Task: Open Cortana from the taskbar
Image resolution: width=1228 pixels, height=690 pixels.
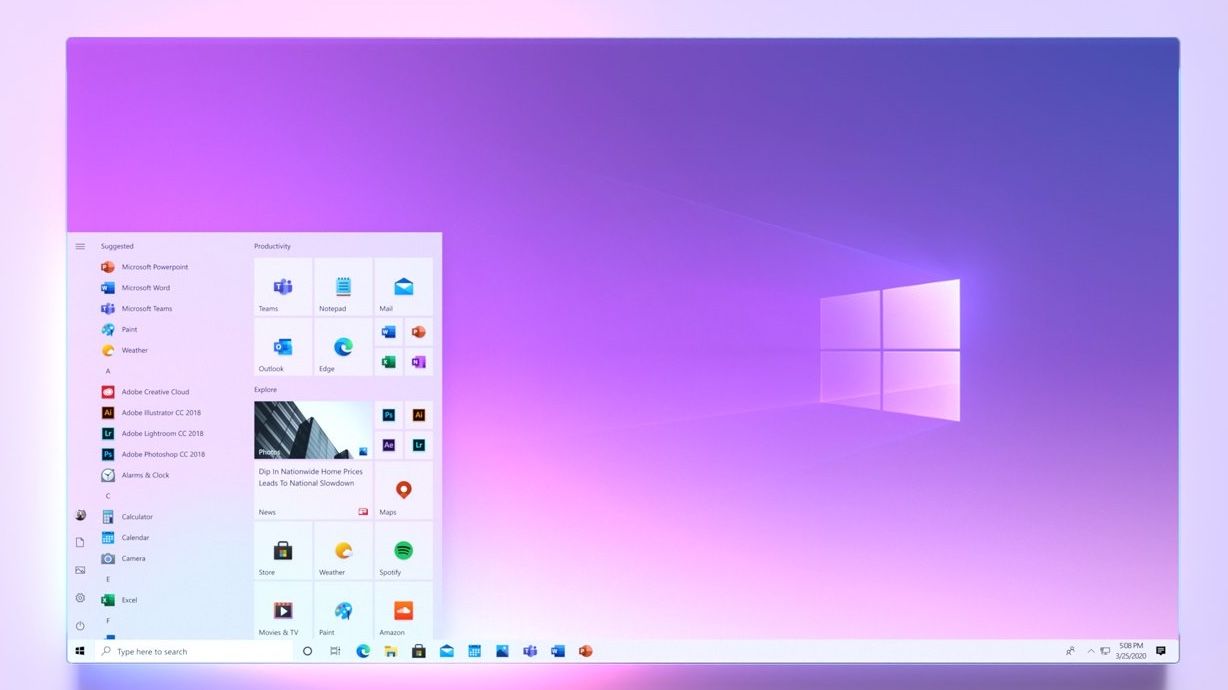Action: (x=306, y=650)
